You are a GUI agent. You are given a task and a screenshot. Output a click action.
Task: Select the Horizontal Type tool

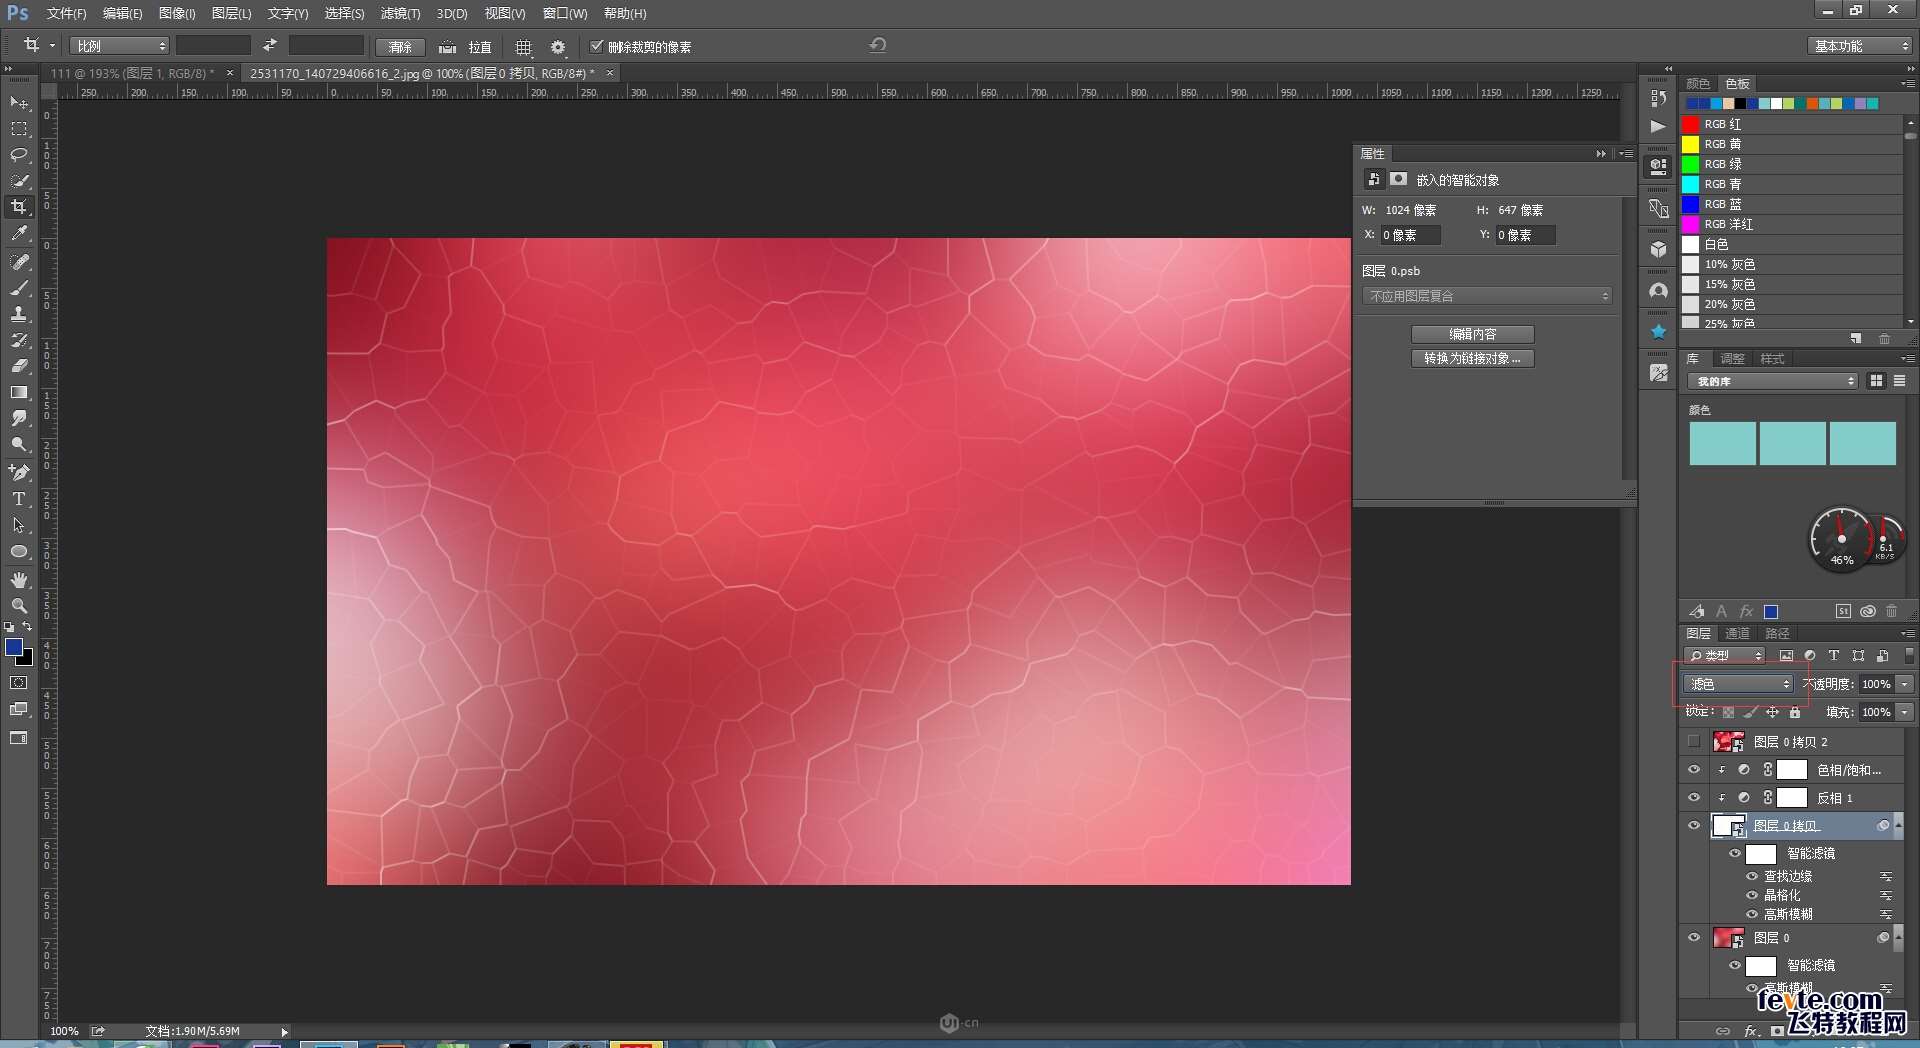tap(19, 499)
